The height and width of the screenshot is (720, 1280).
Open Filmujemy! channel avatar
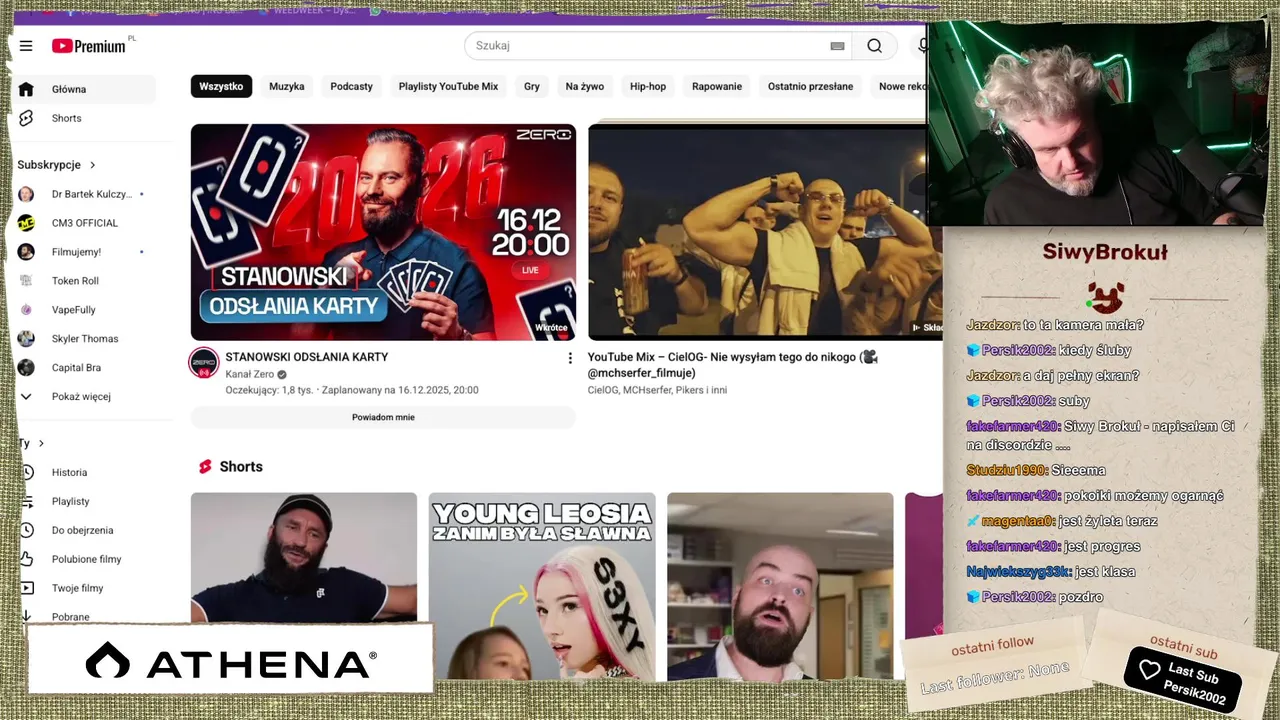[26, 252]
